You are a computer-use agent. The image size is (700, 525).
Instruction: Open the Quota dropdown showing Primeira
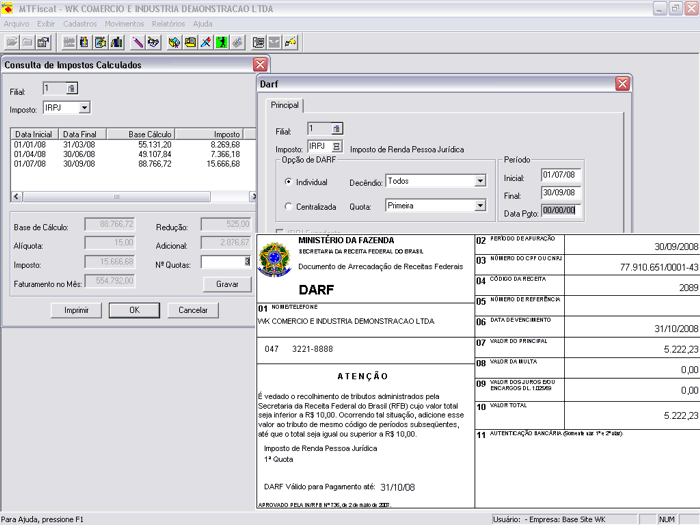(480, 207)
